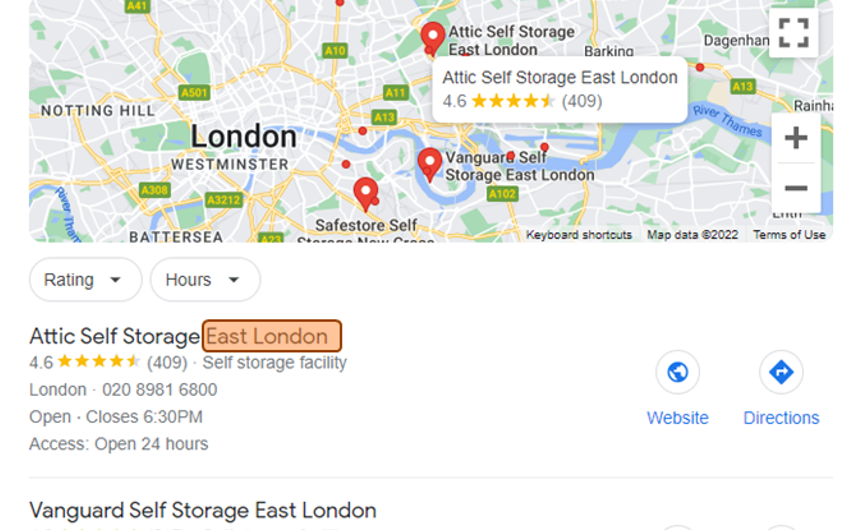Open the Terms of Use link

pyautogui.click(x=789, y=235)
